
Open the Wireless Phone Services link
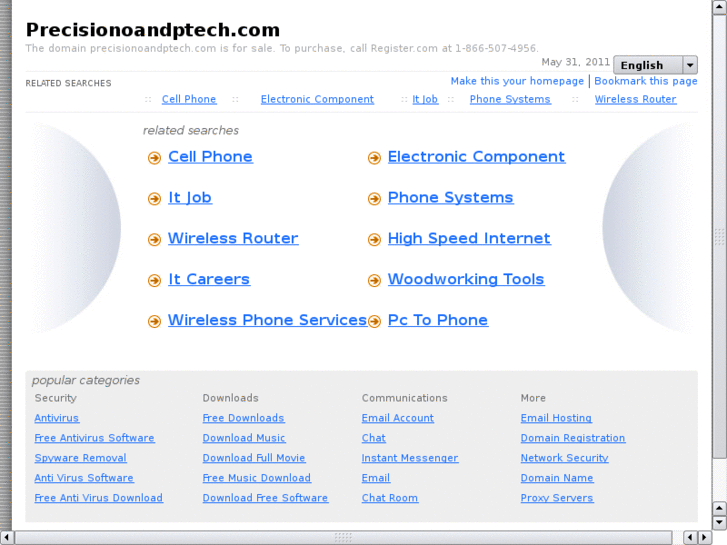[x=267, y=320]
